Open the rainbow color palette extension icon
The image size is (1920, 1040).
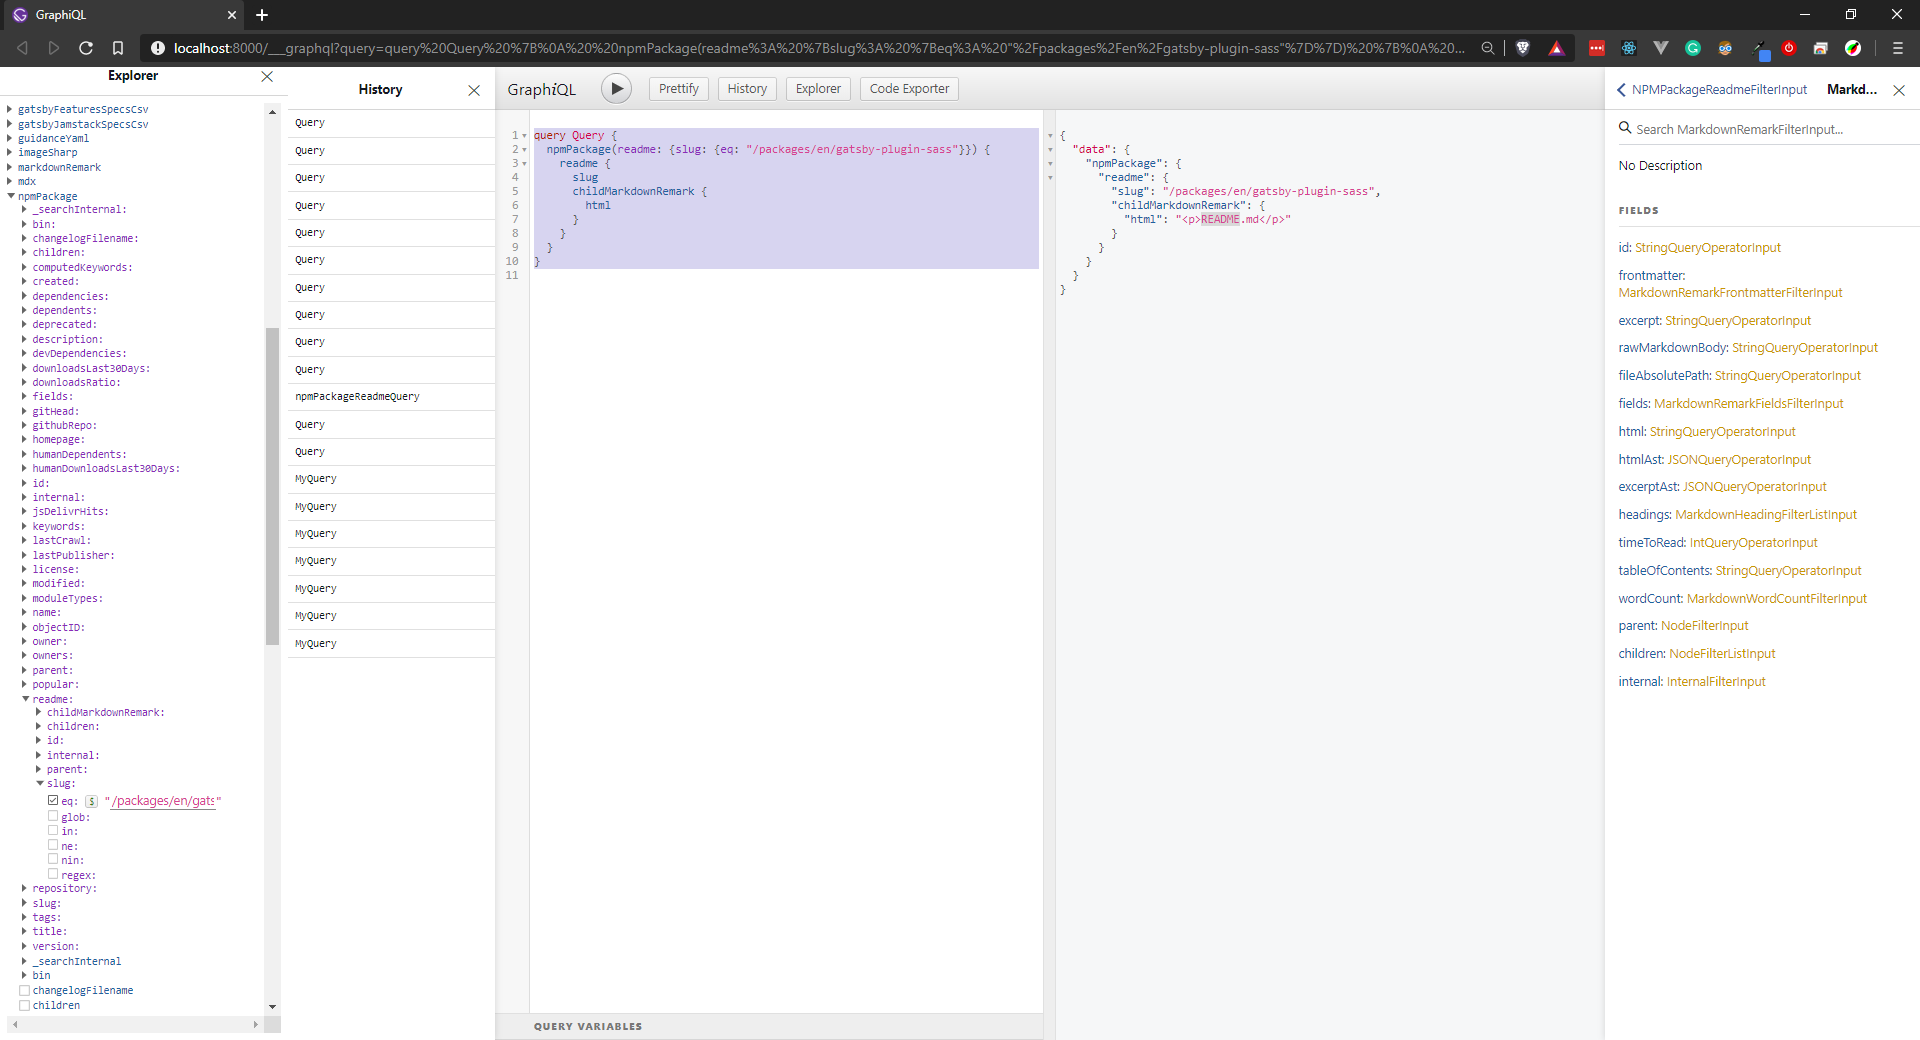[x=1853, y=48]
